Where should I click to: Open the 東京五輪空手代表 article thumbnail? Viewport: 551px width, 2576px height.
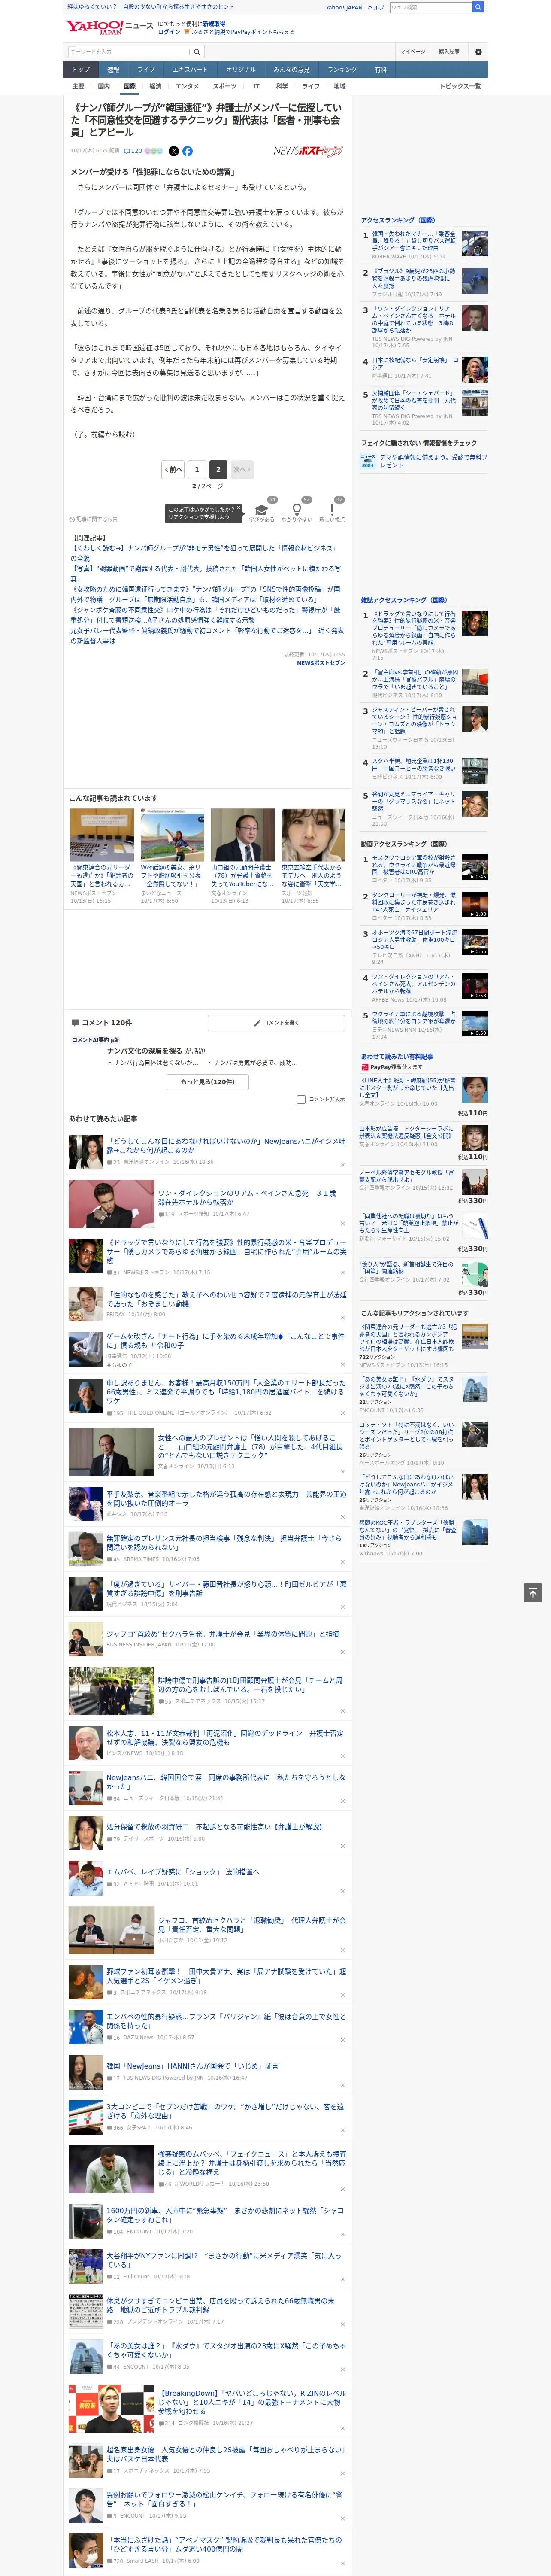click(313, 836)
